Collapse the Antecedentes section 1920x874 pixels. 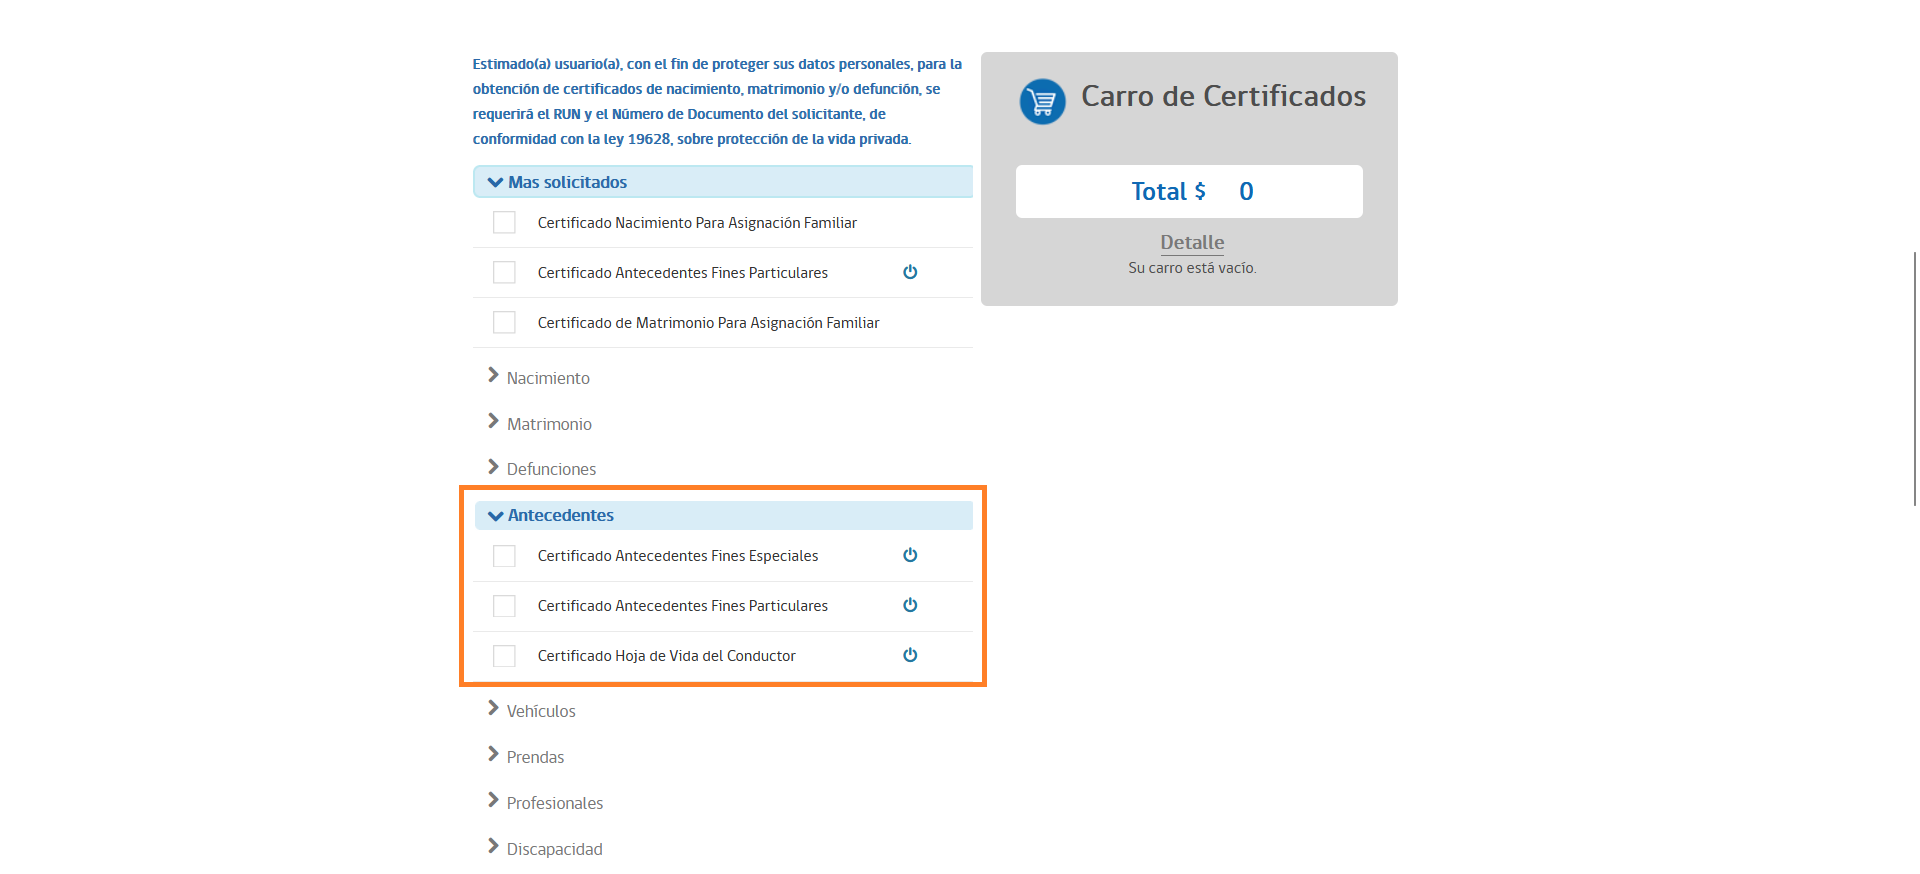pyautogui.click(x=560, y=515)
